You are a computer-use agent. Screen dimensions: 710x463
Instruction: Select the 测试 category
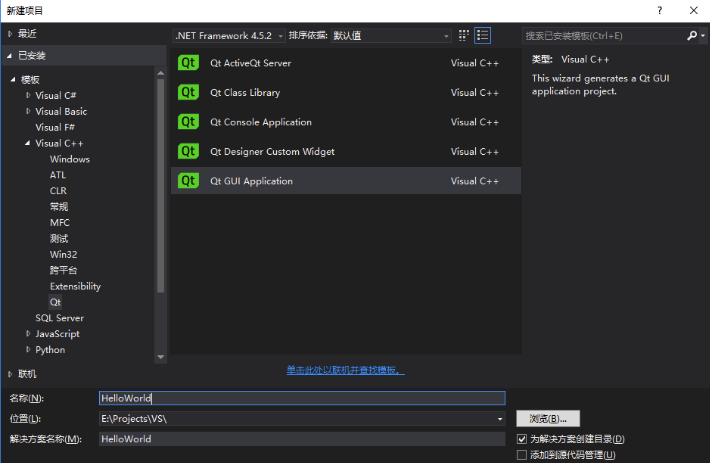click(x=59, y=239)
